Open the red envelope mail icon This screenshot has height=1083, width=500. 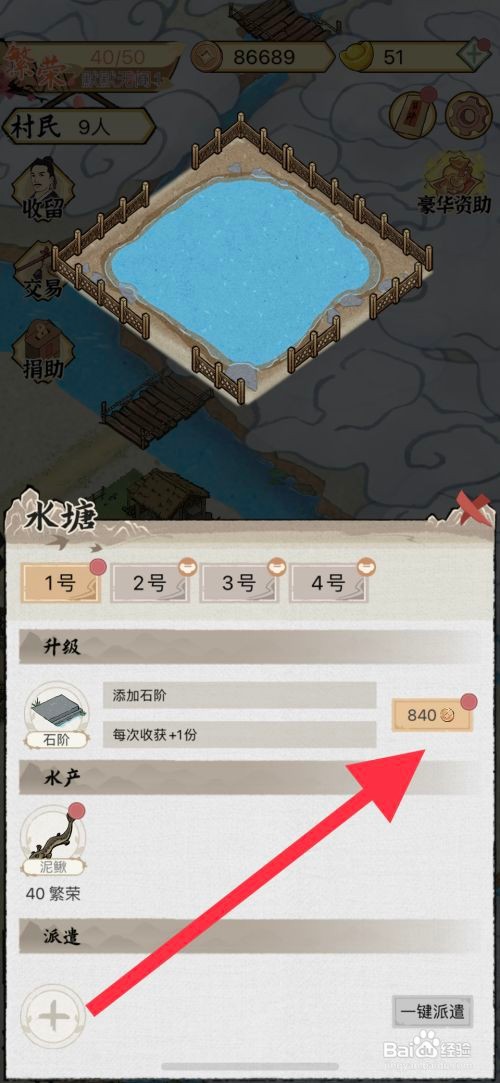pos(412,113)
